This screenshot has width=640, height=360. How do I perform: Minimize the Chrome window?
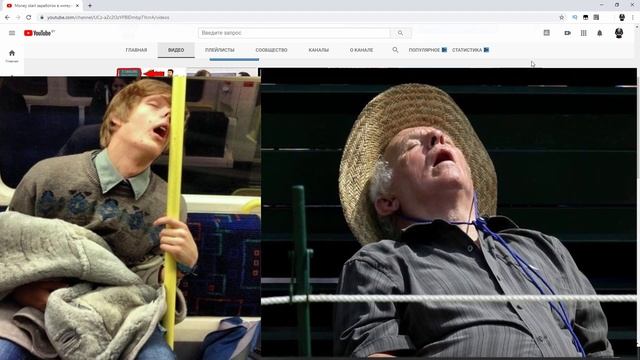[x=602, y=5]
